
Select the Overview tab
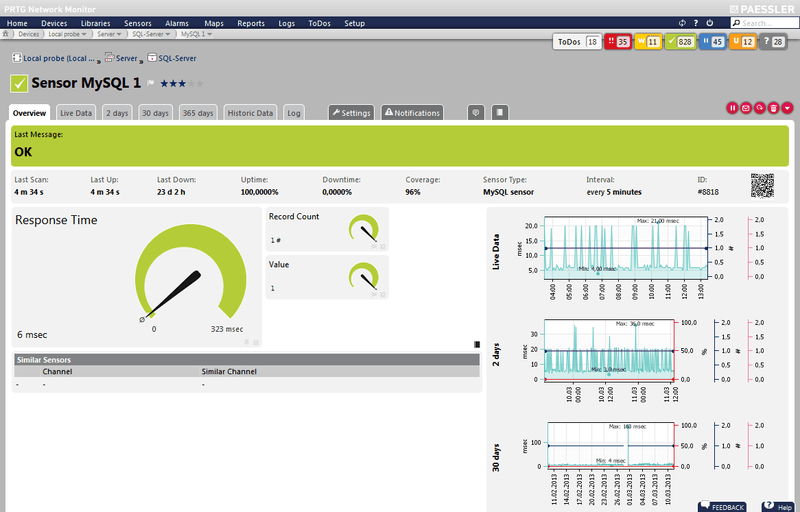click(30, 113)
